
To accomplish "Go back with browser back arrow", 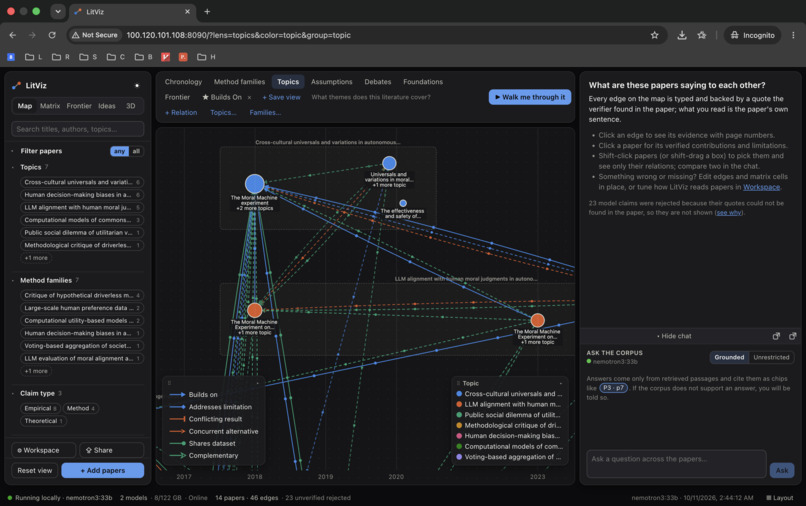I will point(13,35).
